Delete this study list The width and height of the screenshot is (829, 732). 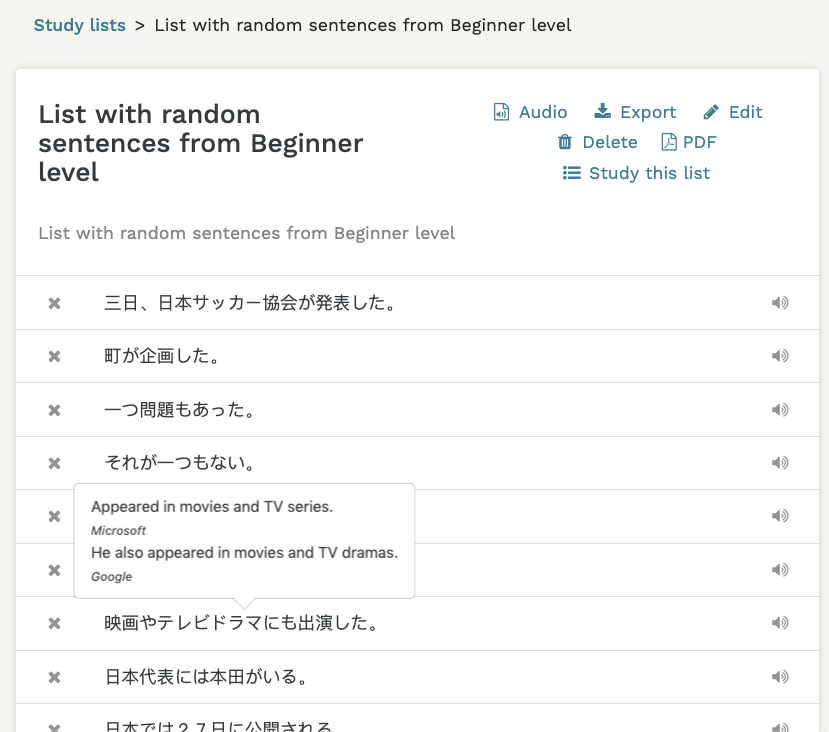point(597,142)
